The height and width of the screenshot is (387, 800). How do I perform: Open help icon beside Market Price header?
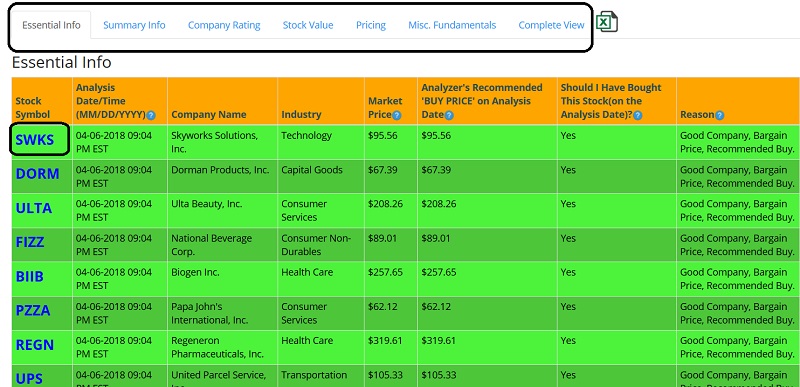[397, 115]
